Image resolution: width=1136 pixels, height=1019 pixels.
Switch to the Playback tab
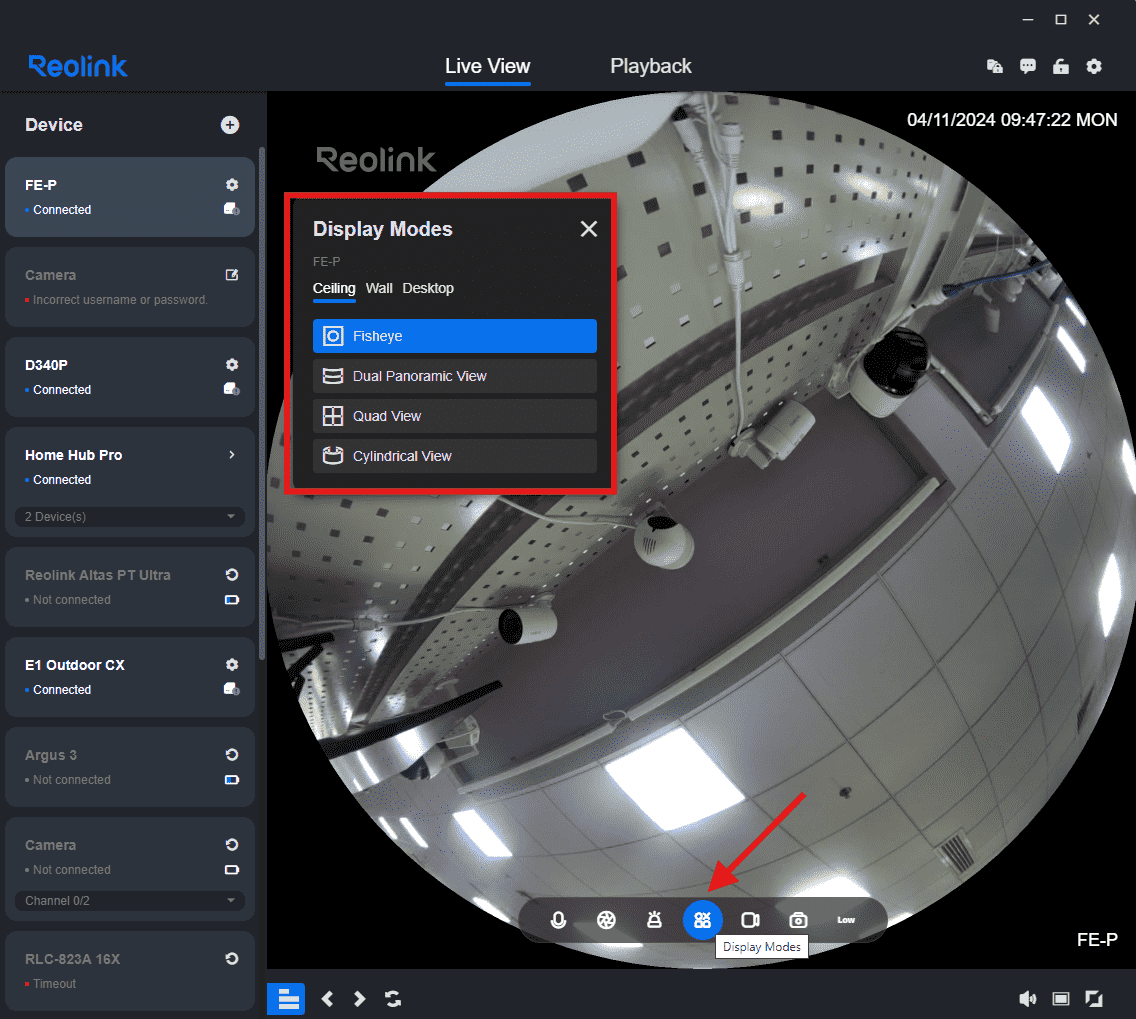[x=651, y=66]
